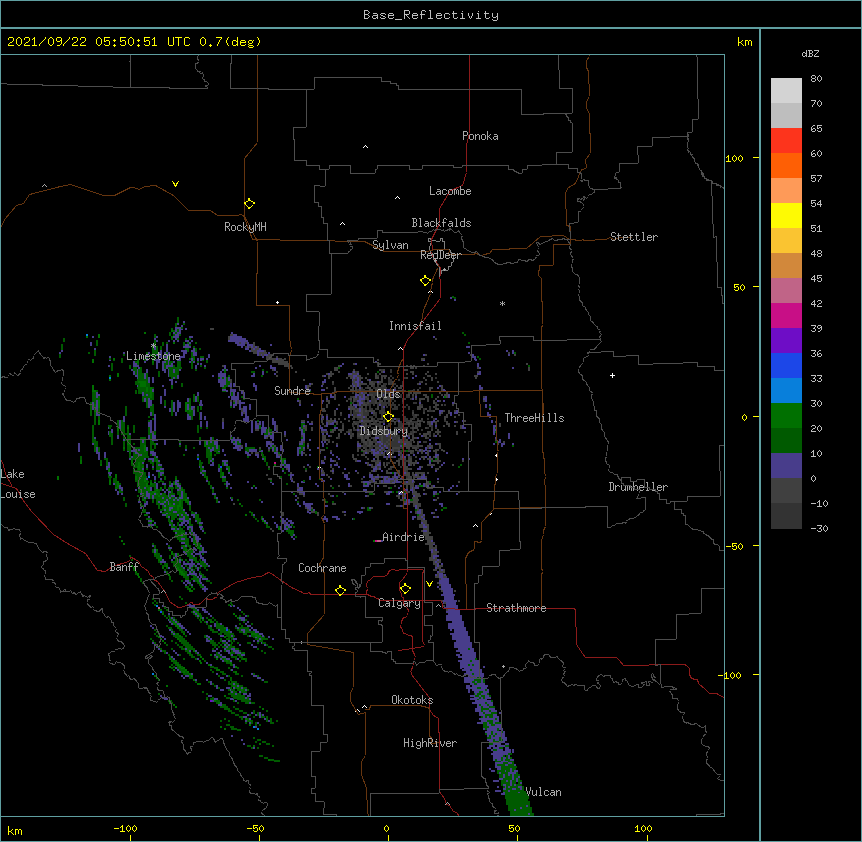Click the Vulcan town label
Screen dimensions: 862x842
544,792
